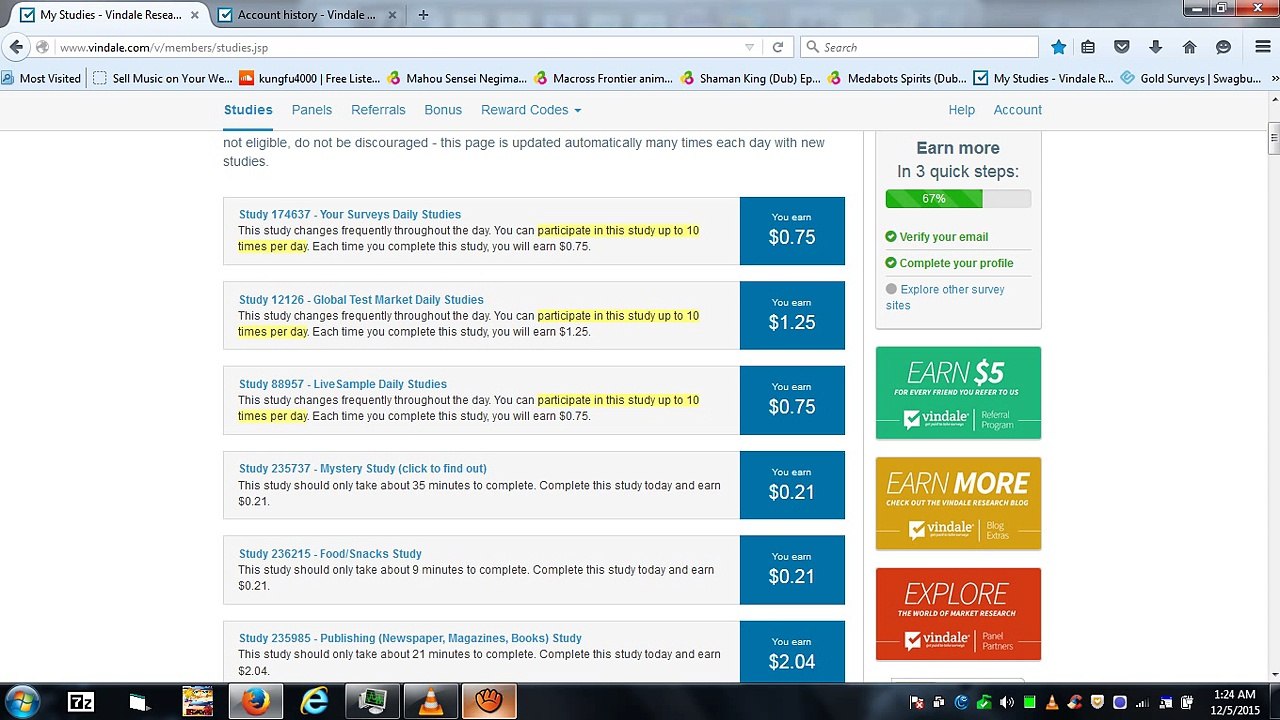This screenshot has height=720, width=1280.
Task: Open the Bonus page
Action: click(443, 110)
